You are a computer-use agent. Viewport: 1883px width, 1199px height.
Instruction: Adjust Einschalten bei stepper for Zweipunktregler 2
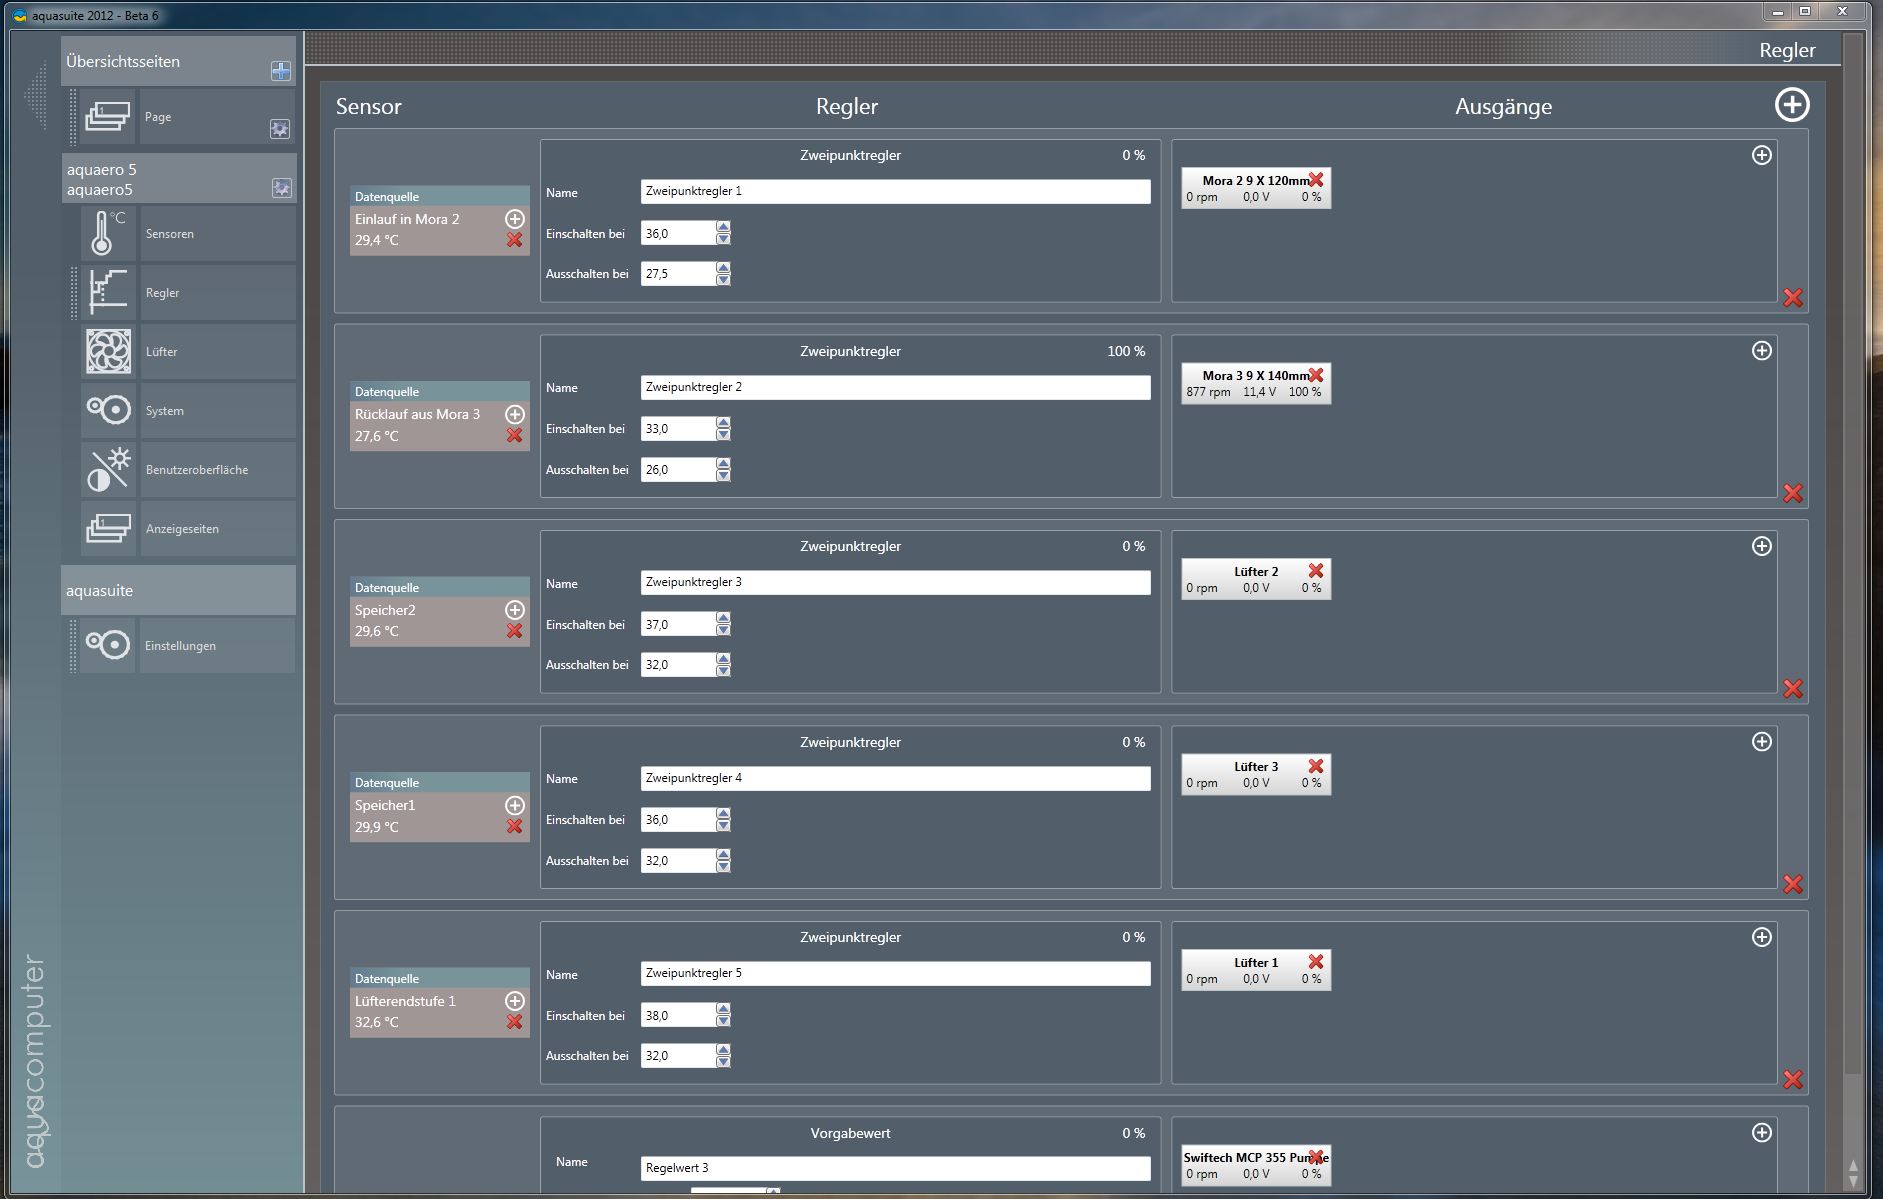(723, 429)
